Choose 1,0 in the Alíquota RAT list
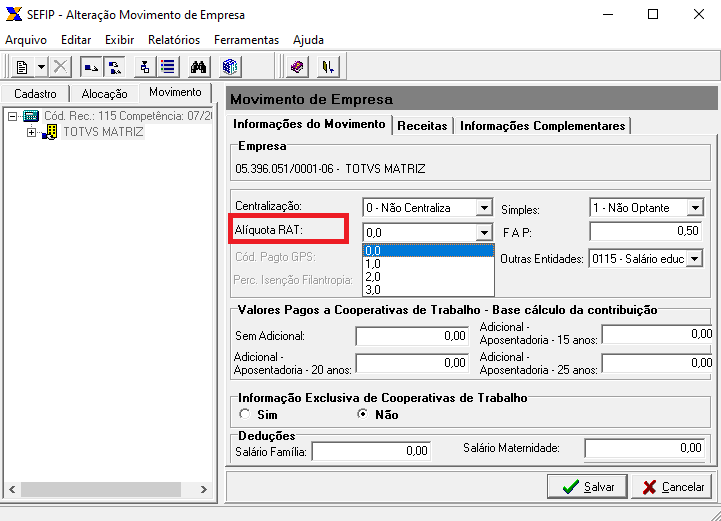 coord(428,264)
